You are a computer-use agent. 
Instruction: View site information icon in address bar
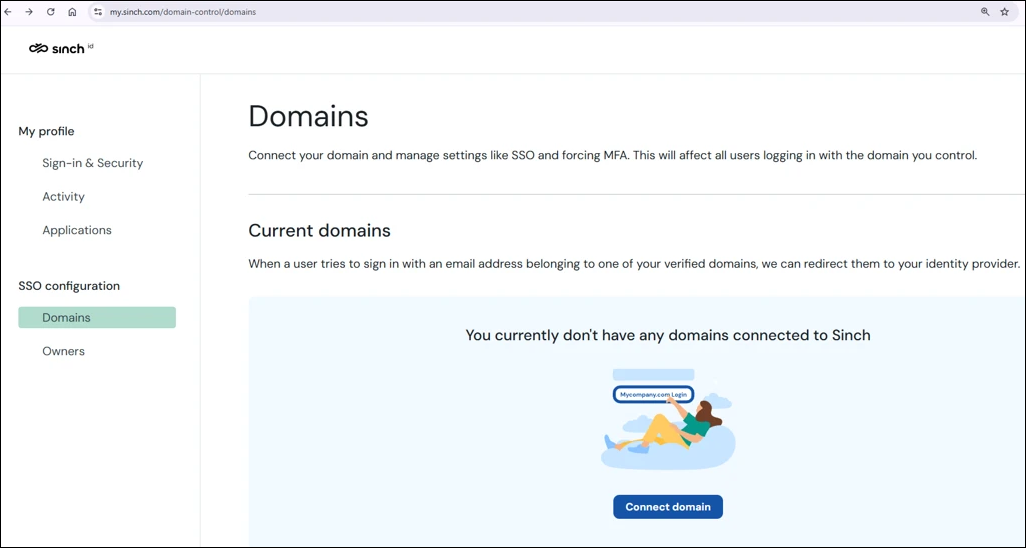tap(98, 12)
